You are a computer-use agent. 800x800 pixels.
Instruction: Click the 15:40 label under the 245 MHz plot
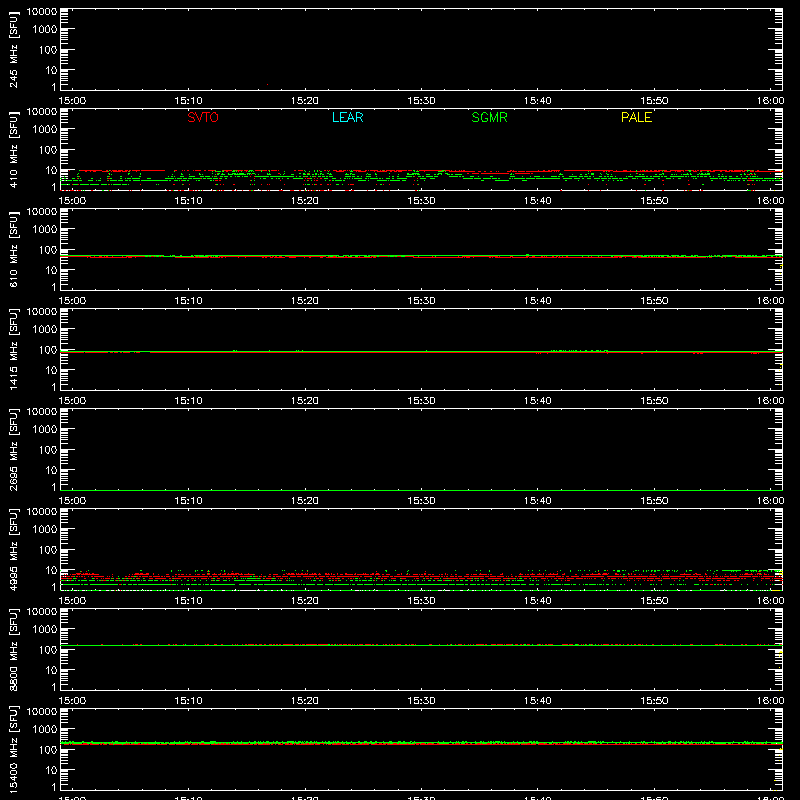538,101
